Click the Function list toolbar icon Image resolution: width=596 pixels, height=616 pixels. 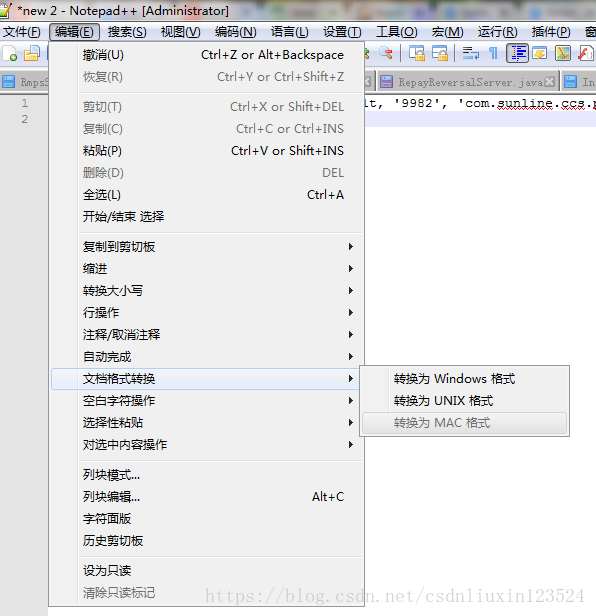(x=585, y=53)
